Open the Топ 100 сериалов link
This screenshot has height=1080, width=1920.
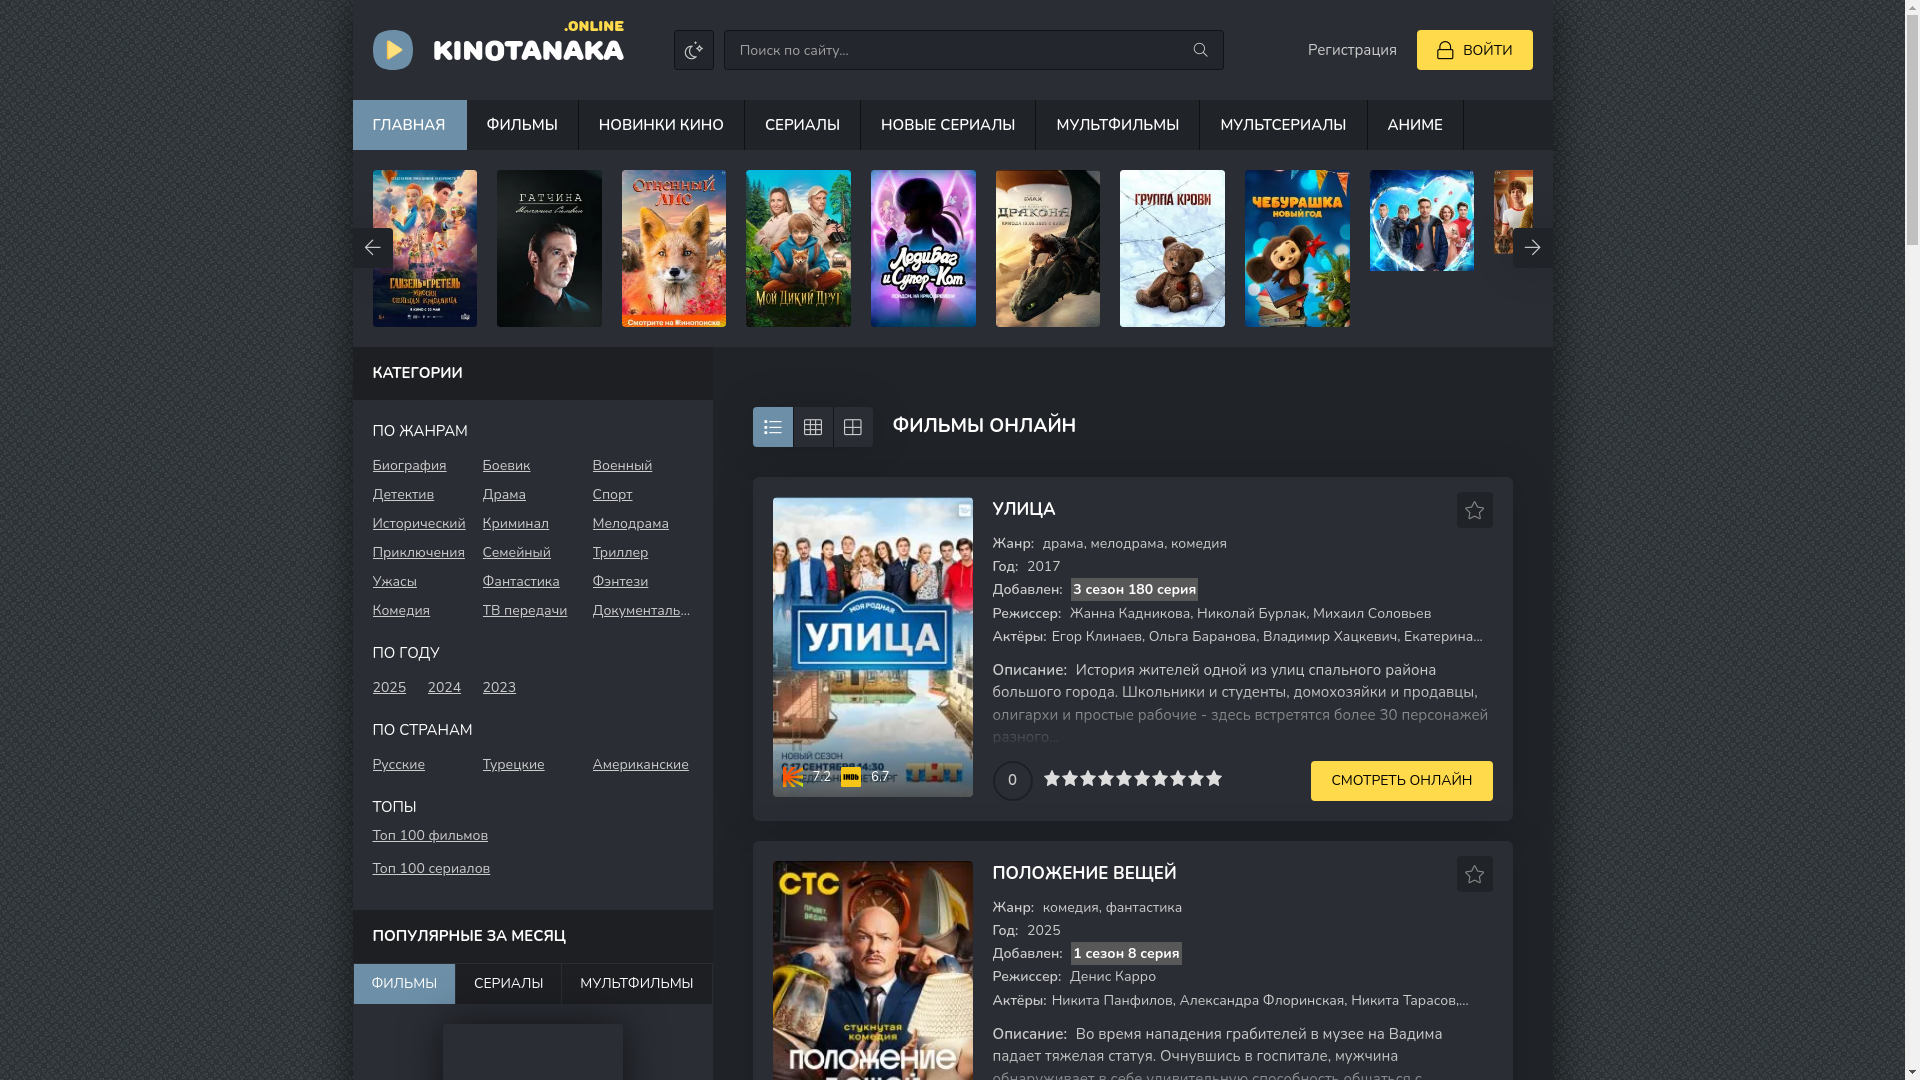[x=431, y=869]
